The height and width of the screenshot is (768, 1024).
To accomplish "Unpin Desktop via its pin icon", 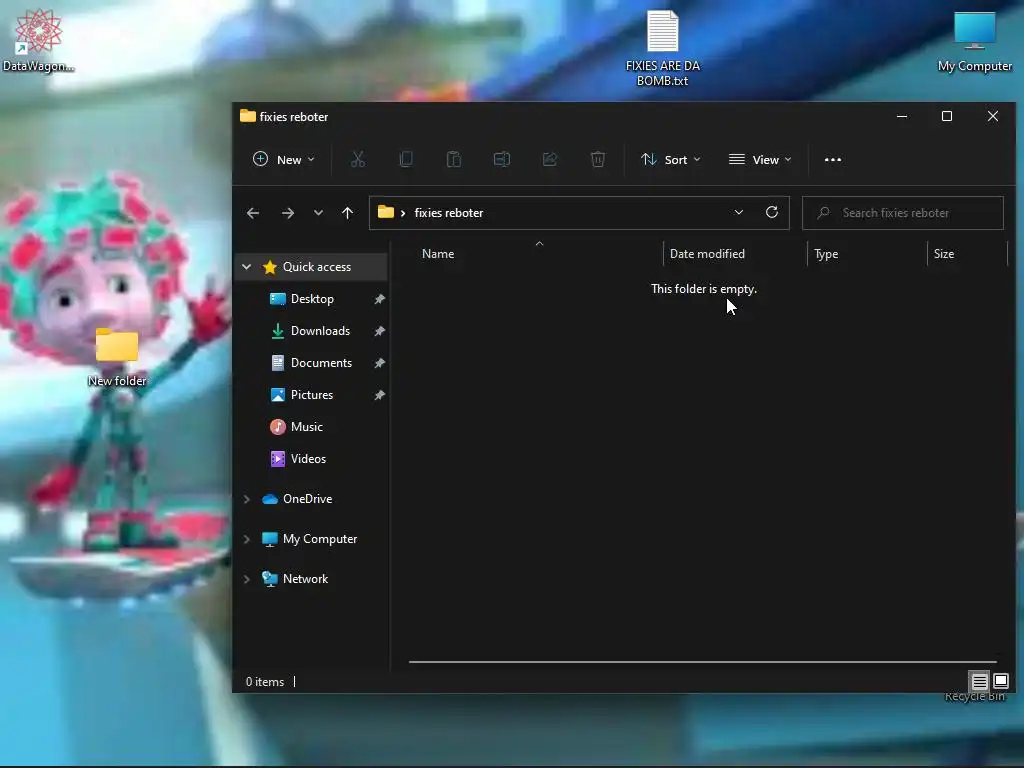I will click(379, 299).
